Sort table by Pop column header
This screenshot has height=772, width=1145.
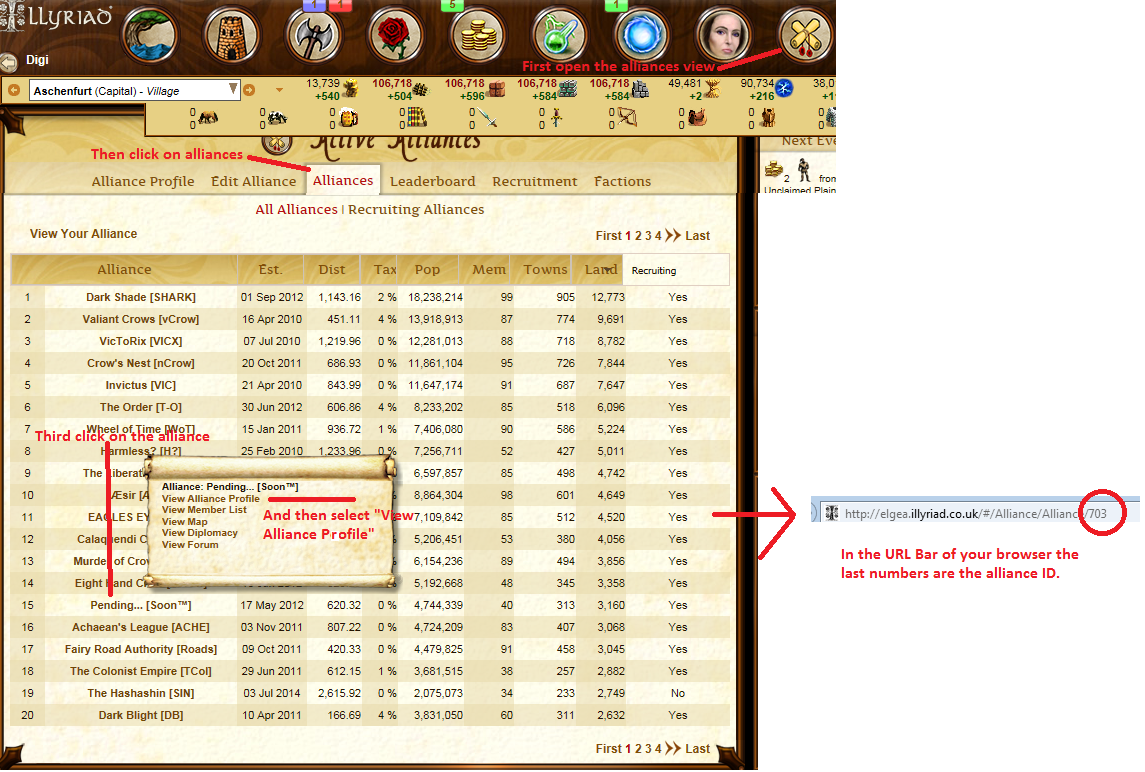point(427,269)
